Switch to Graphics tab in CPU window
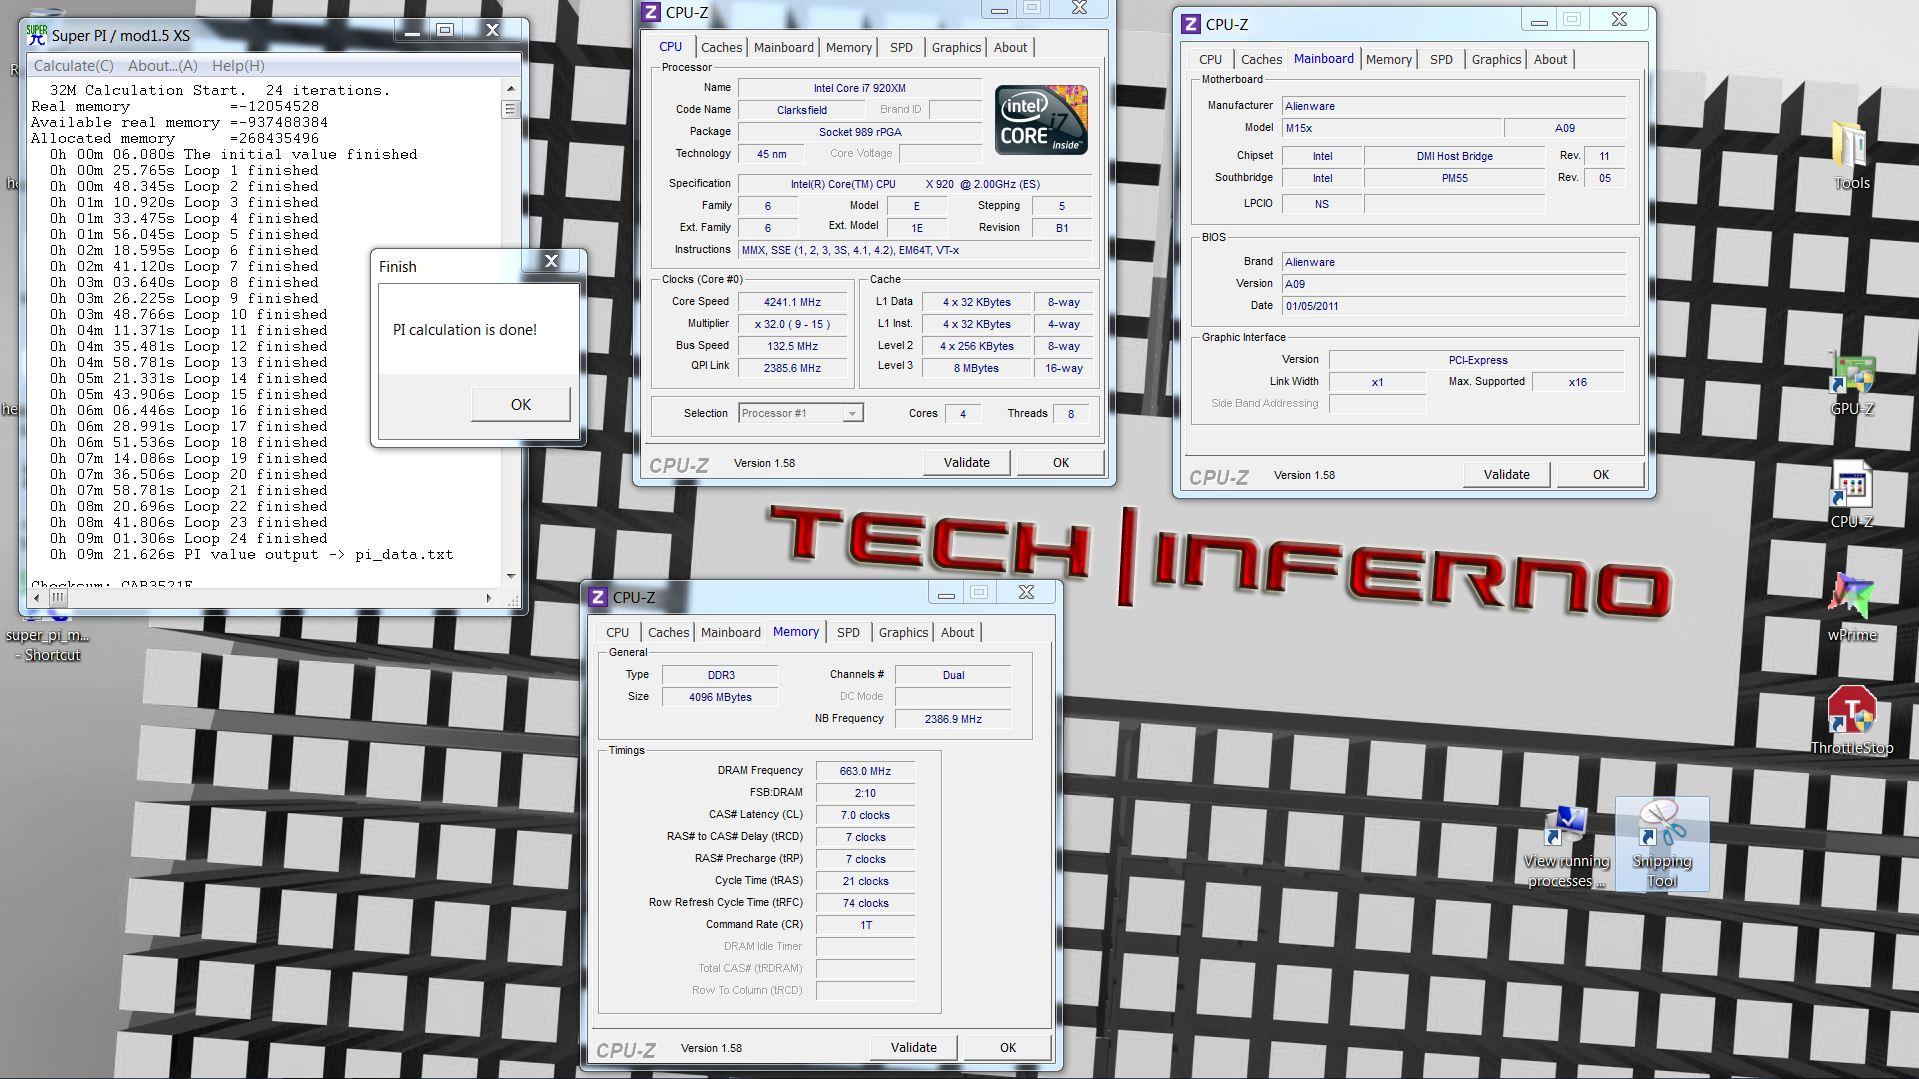This screenshot has height=1079, width=1919. tap(956, 47)
